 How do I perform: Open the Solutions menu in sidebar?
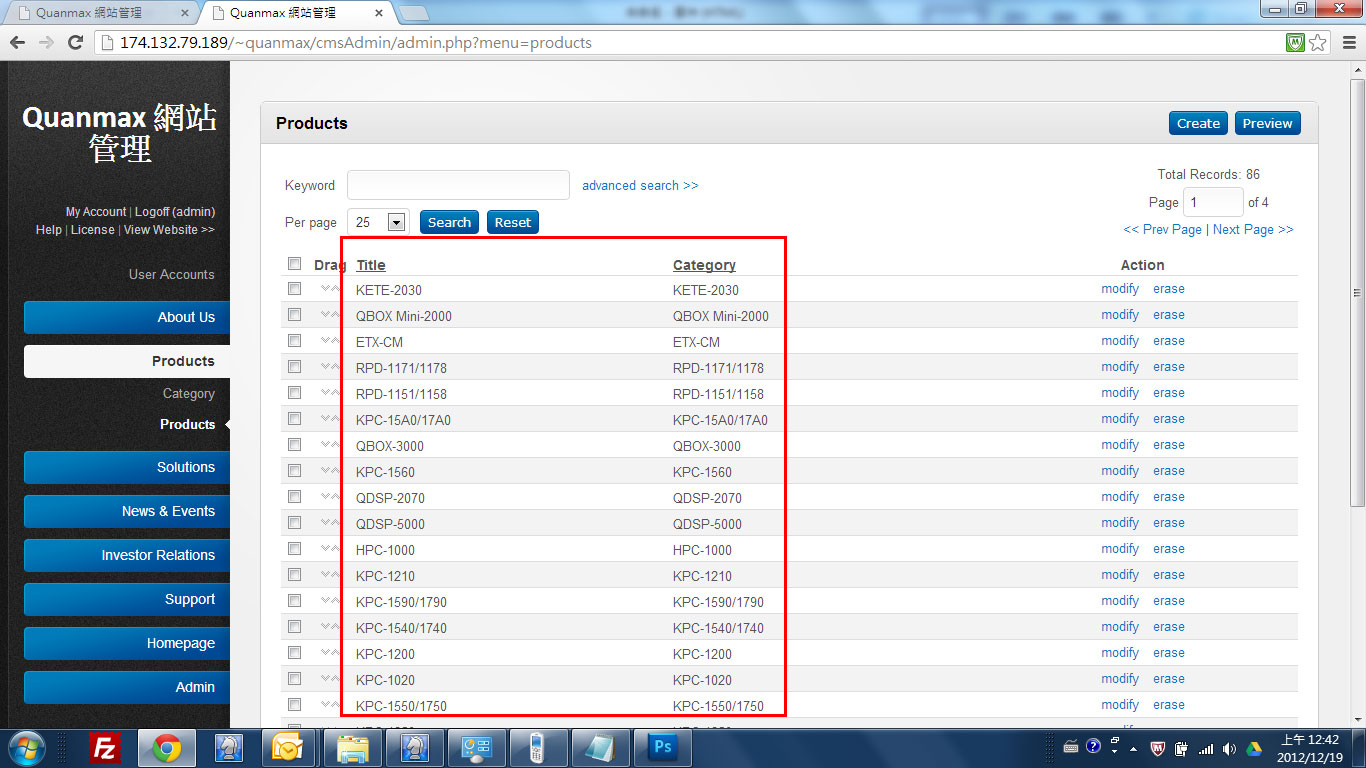click(127, 467)
